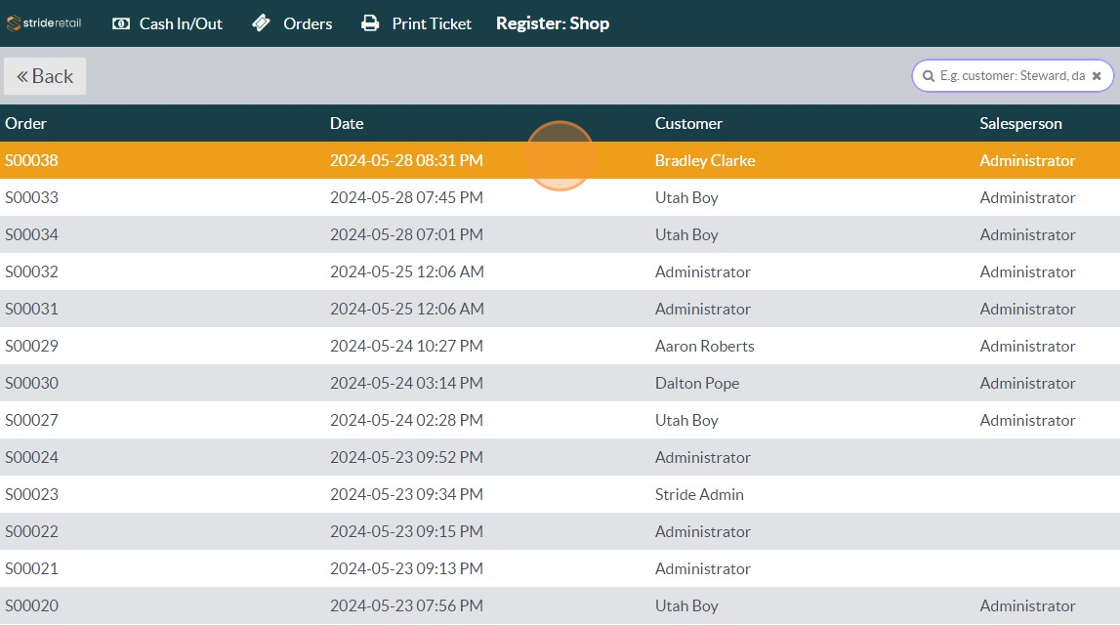Screen dimensions: 1120x625
Task: Click the Customer column header
Action: 688,123
